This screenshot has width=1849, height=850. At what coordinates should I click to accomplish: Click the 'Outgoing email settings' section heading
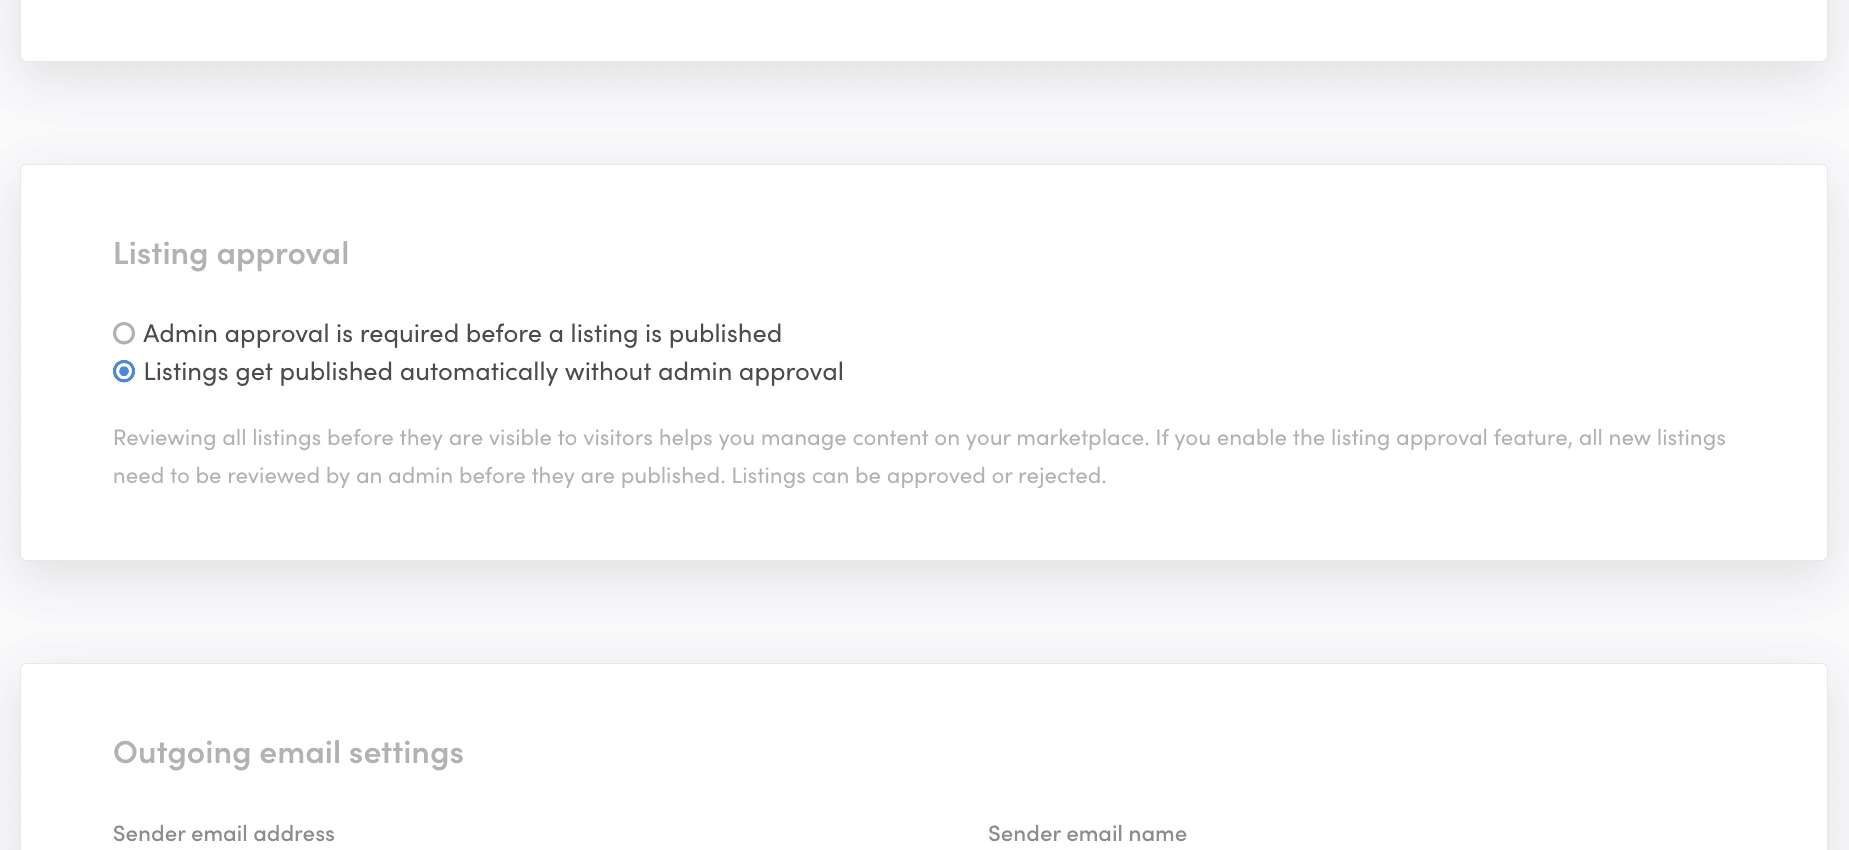coord(288,753)
